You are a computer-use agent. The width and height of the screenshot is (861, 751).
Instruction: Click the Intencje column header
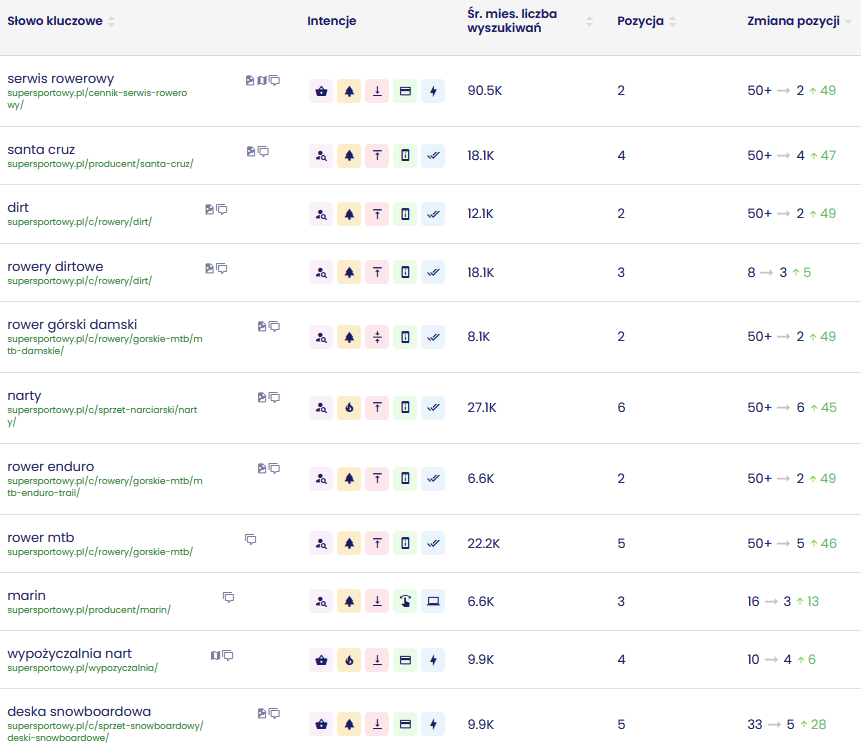(331, 22)
